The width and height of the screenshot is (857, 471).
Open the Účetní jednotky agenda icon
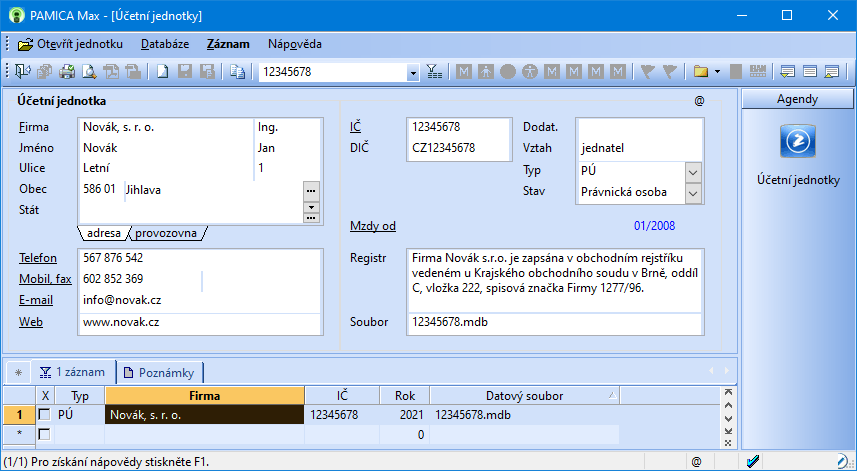tap(798, 141)
